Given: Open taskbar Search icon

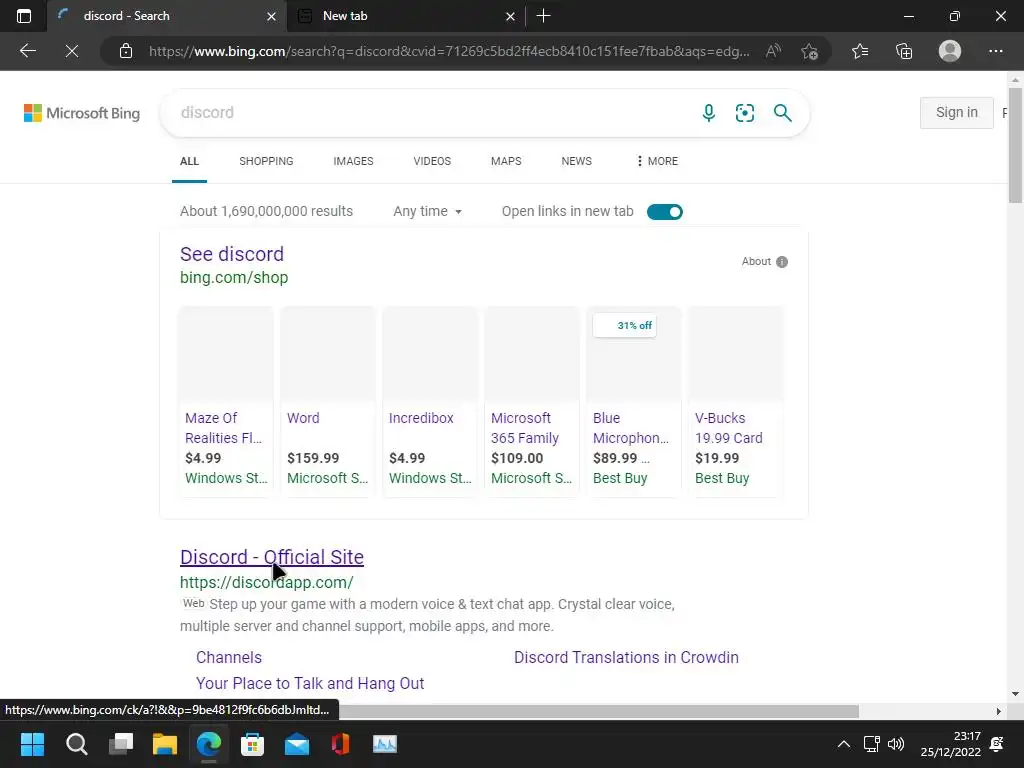Looking at the screenshot, I should point(76,744).
